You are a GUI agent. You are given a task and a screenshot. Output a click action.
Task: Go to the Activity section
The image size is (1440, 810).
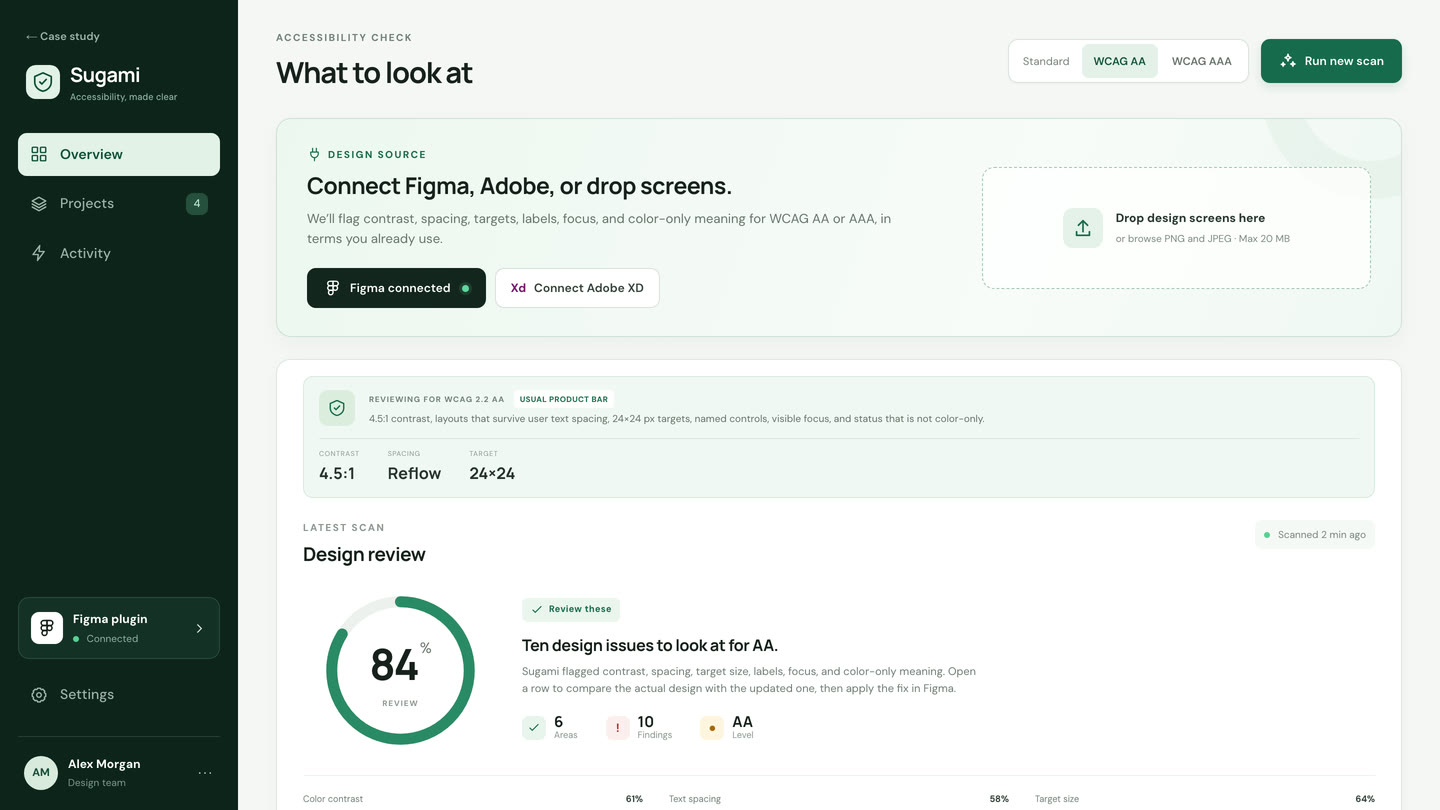point(119,254)
